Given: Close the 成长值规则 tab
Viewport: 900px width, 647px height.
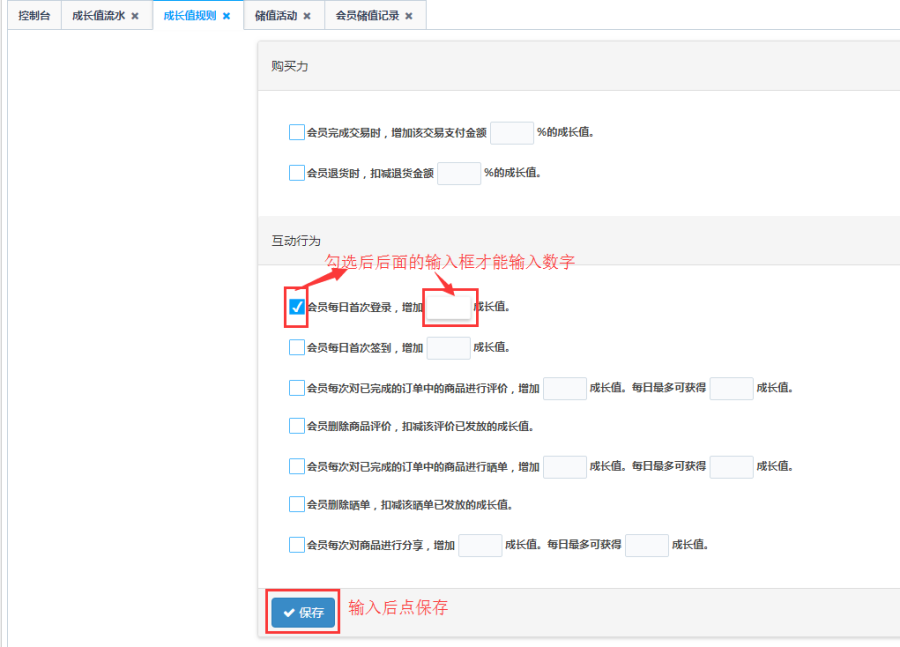Looking at the screenshot, I should (x=226, y=16).
